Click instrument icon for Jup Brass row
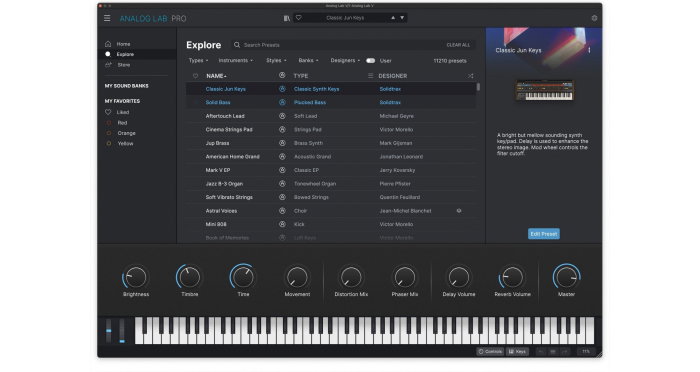Screen dimensions: 700x372 [x=282, y=143]
